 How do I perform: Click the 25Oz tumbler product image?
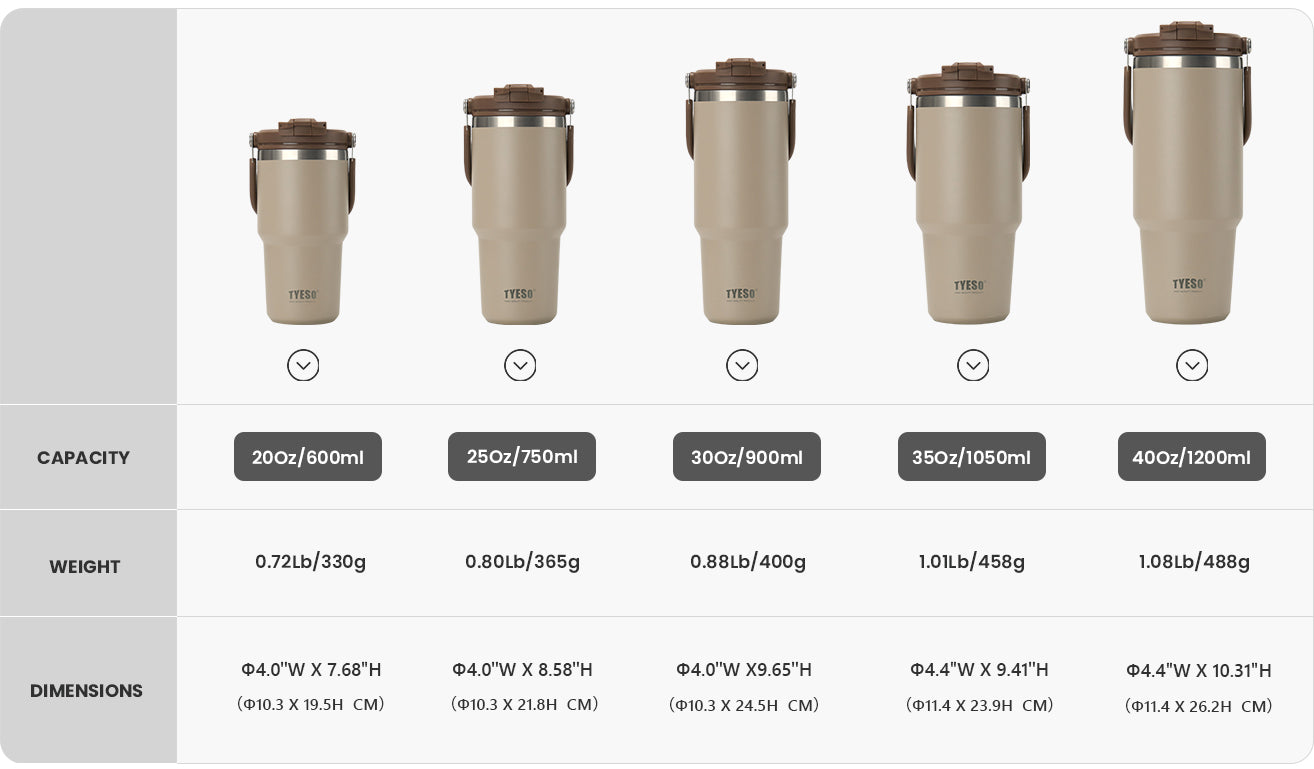click(x=519, y=205)
